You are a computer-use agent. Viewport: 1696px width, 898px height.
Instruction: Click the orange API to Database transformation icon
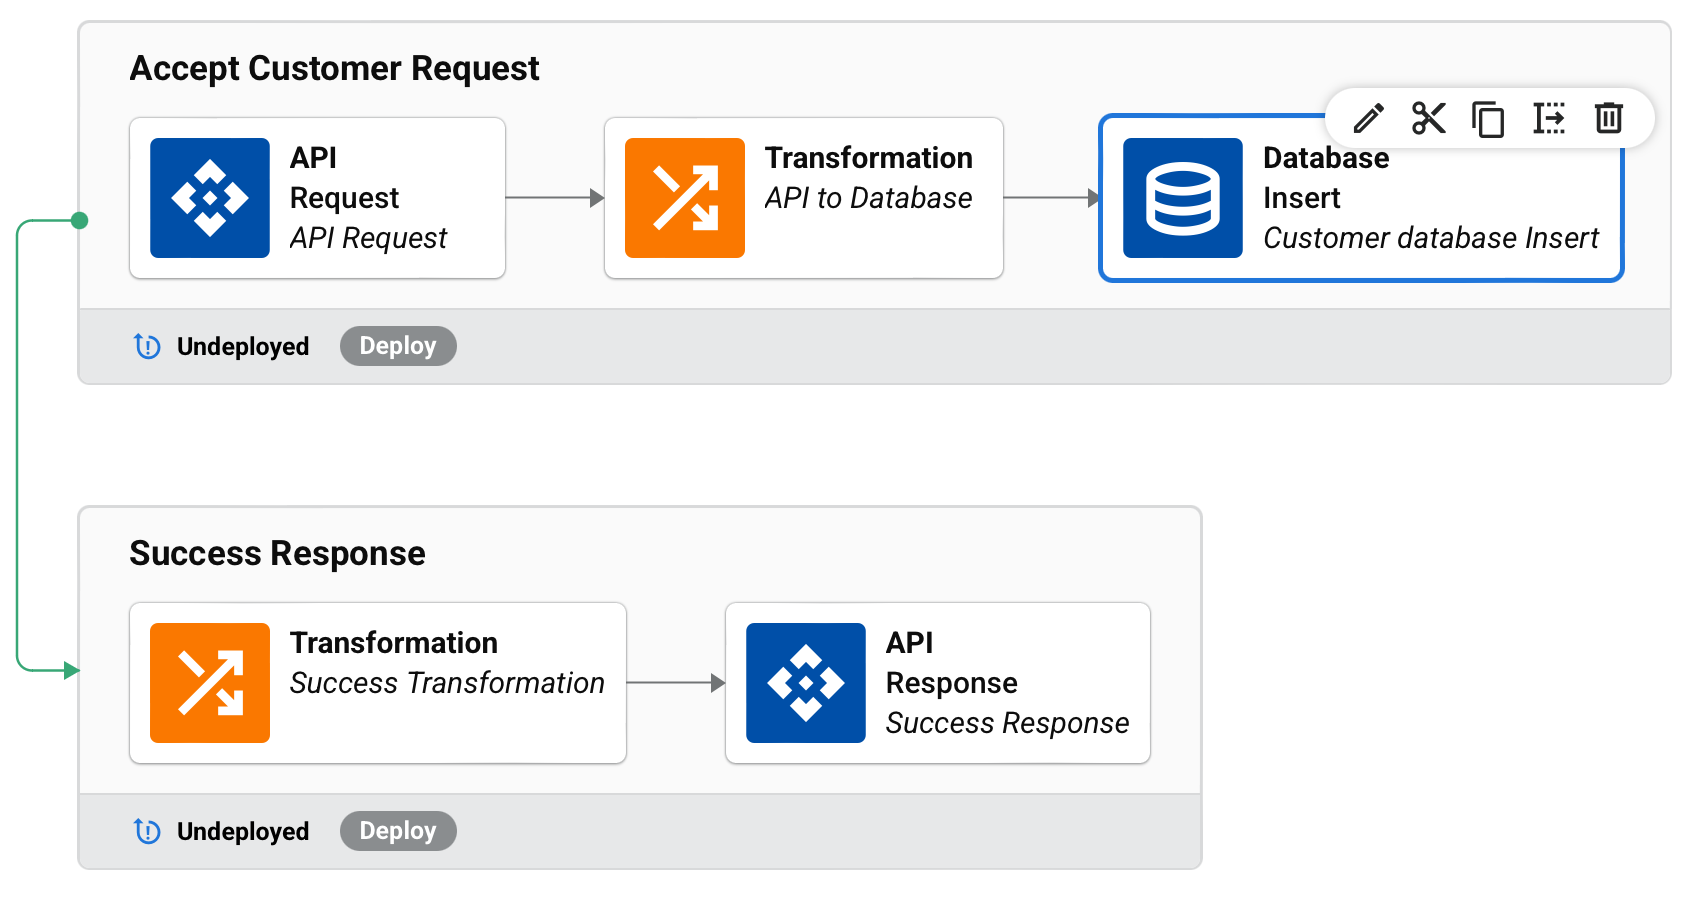pos(685,198)
